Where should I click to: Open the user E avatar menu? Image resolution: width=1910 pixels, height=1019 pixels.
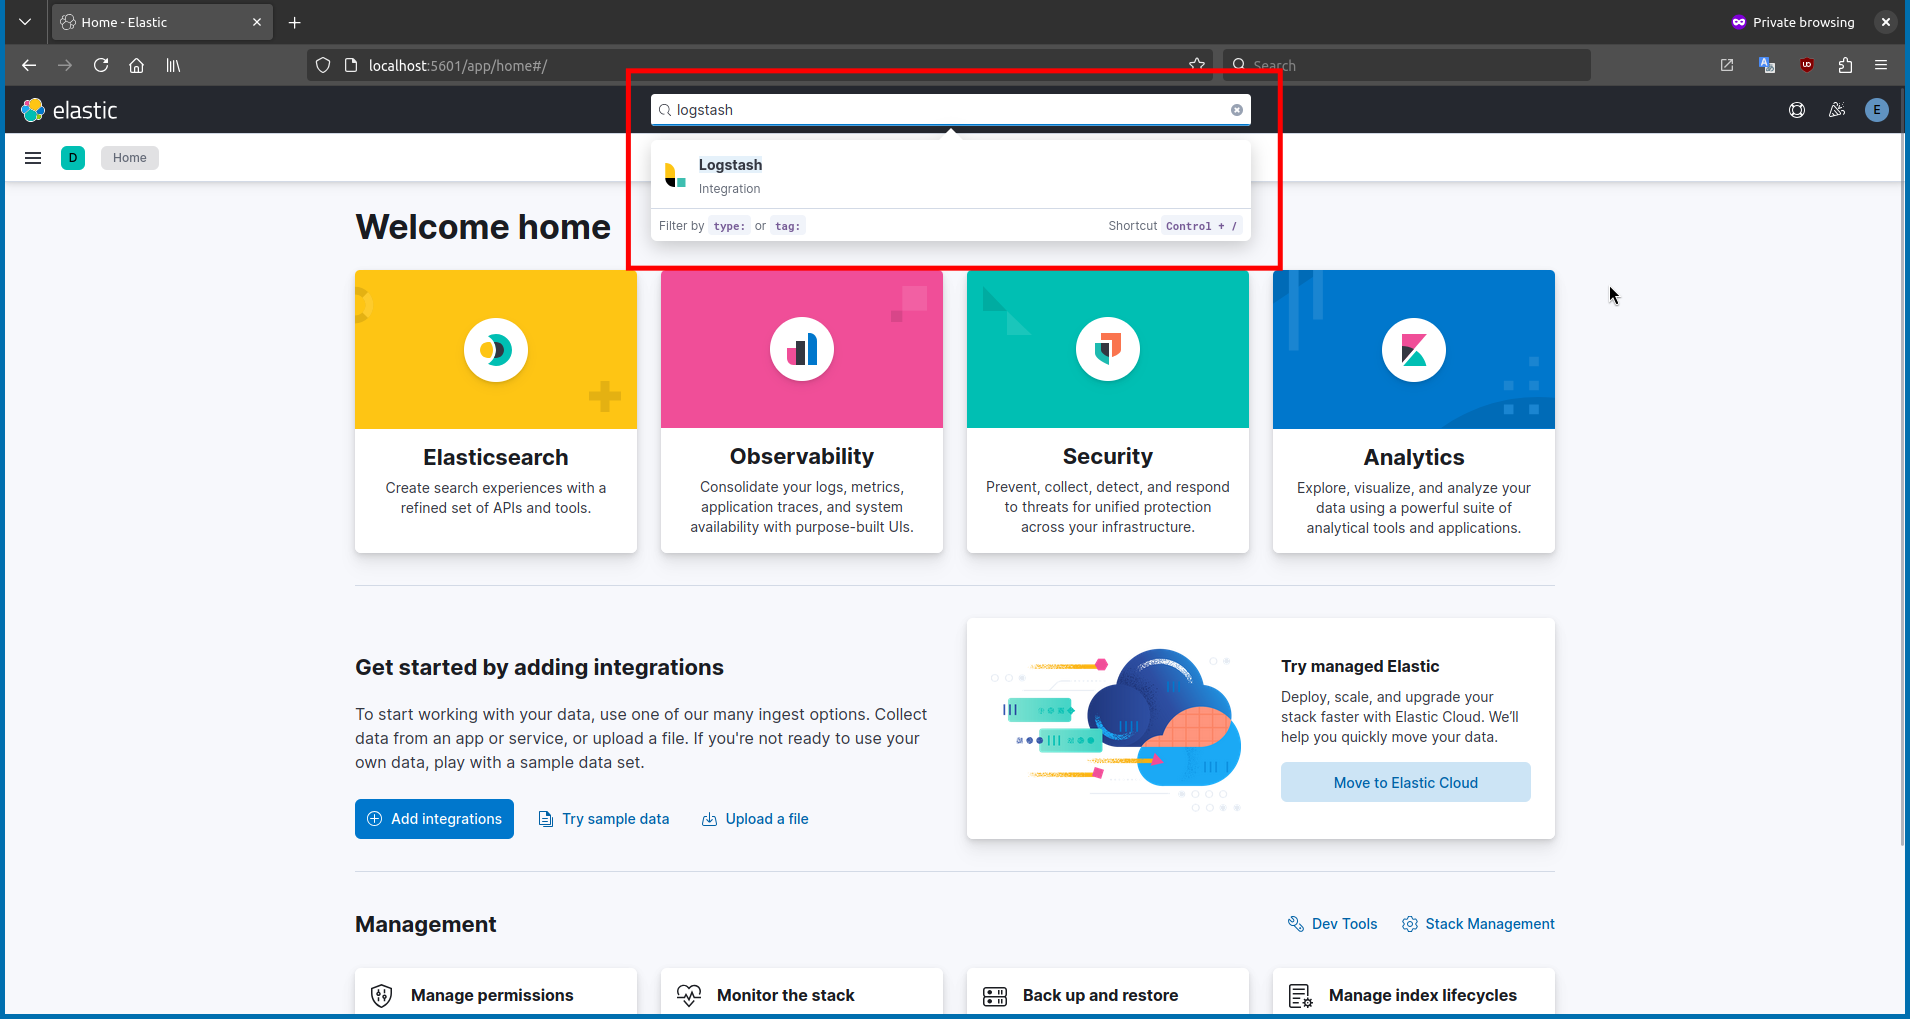point(1877,110)
